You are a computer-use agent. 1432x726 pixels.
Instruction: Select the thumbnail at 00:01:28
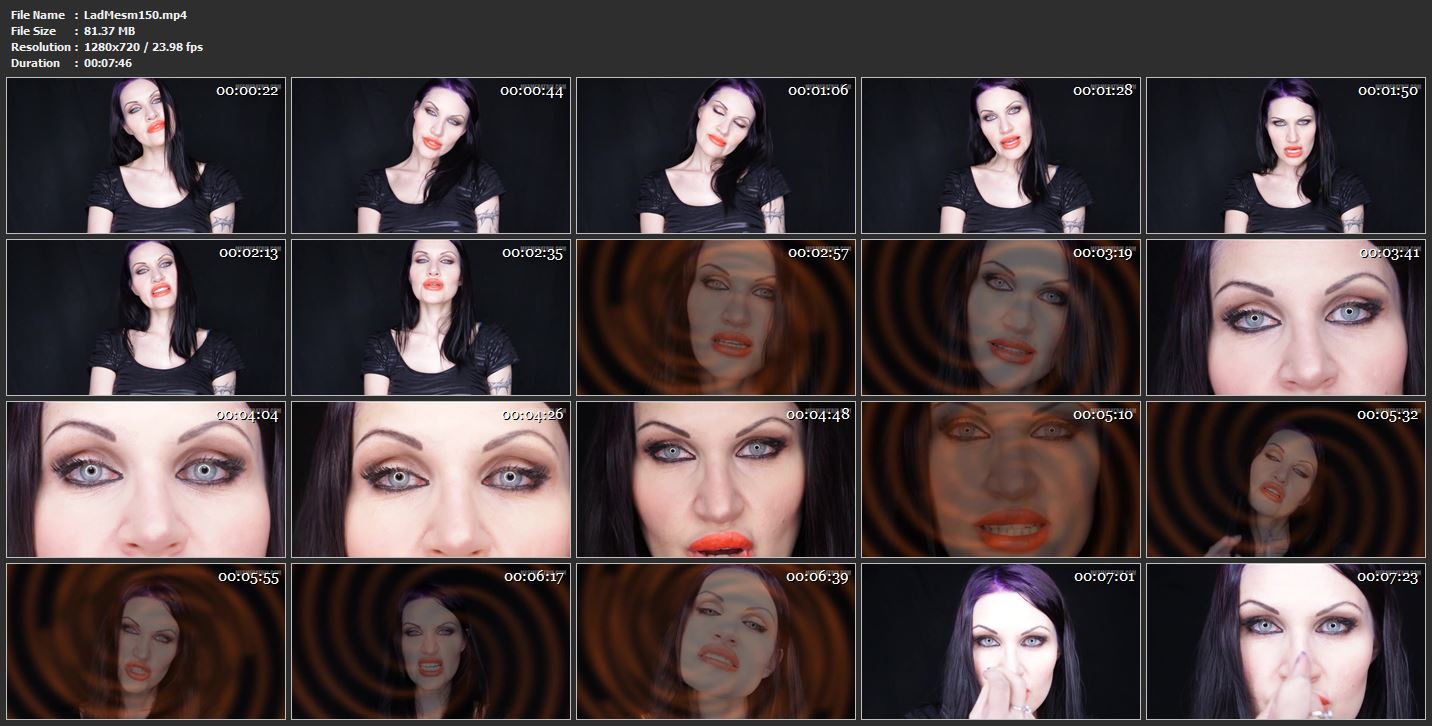click(1001, 156)
